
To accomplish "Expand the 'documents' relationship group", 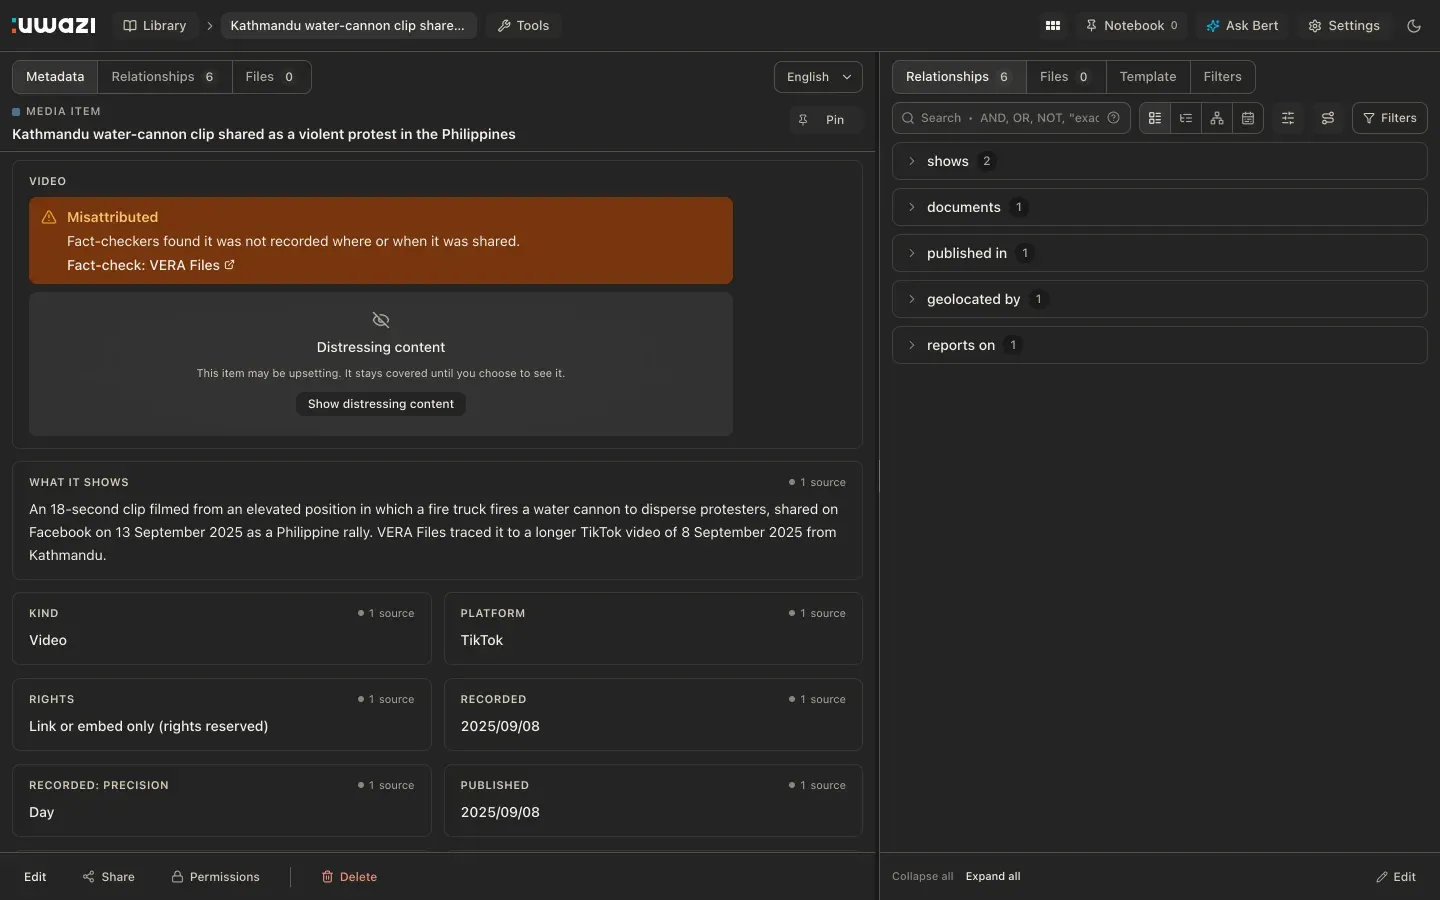I will (x=1160, y=207).
